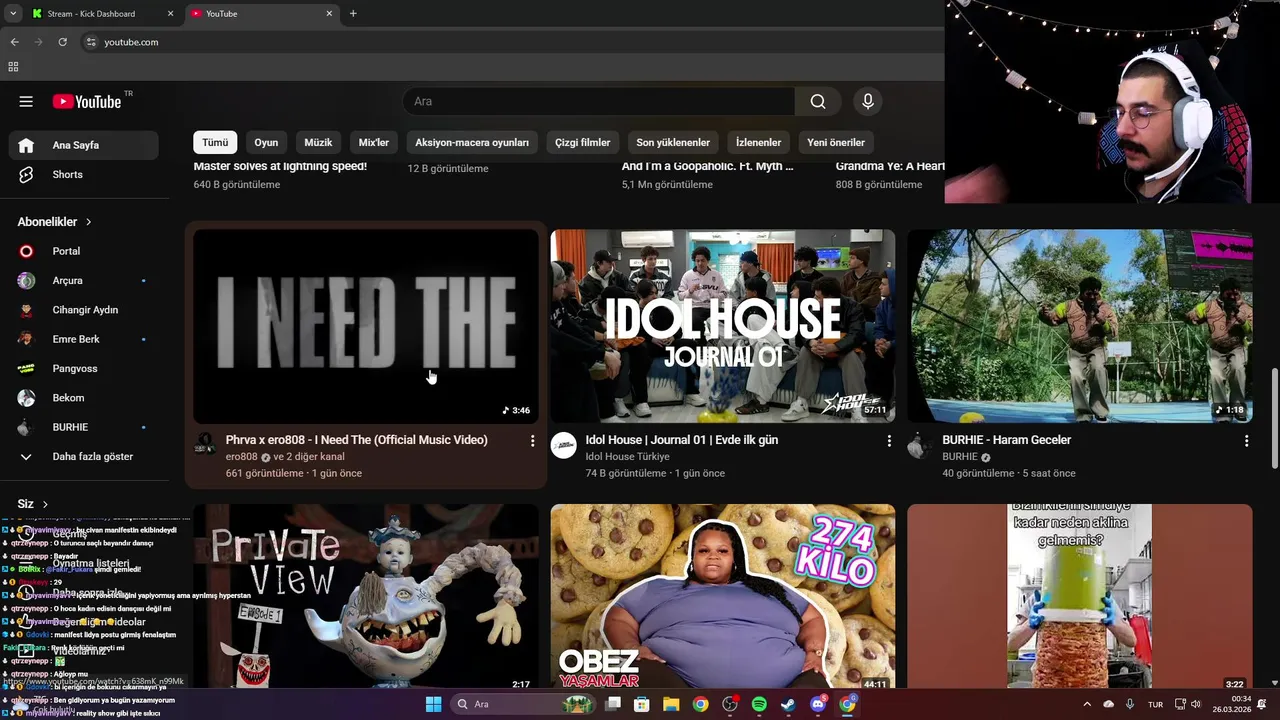The width and height of the screenshot is (1280, 720).
Task: Click ero808 channel name link
Action: pyautogui.click(x=242, y=457)
